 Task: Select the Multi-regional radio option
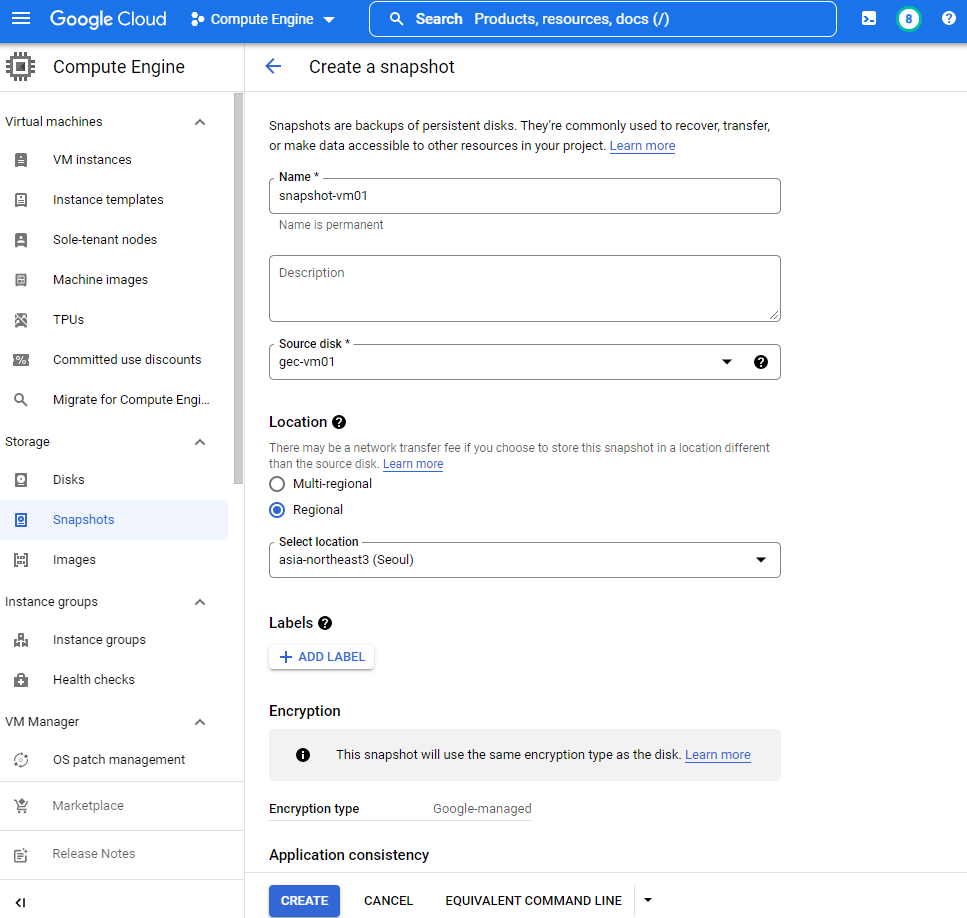click(277, 484)
